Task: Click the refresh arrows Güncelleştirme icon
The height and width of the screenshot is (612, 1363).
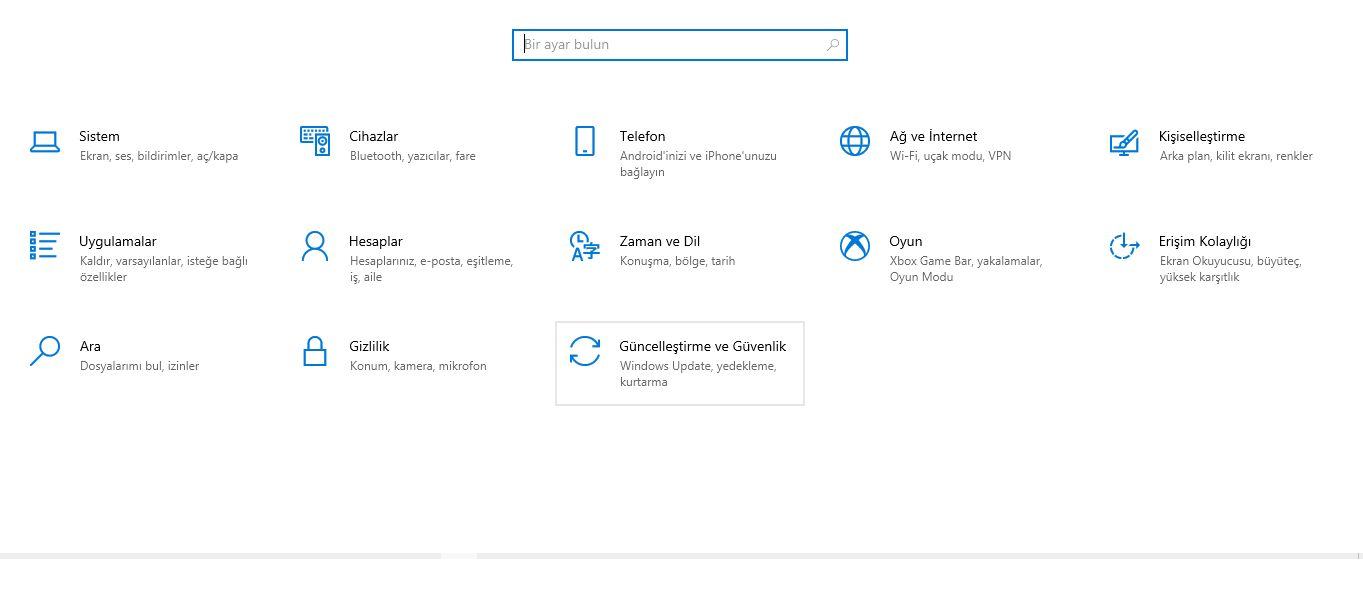Action: (x=585, y=351)
